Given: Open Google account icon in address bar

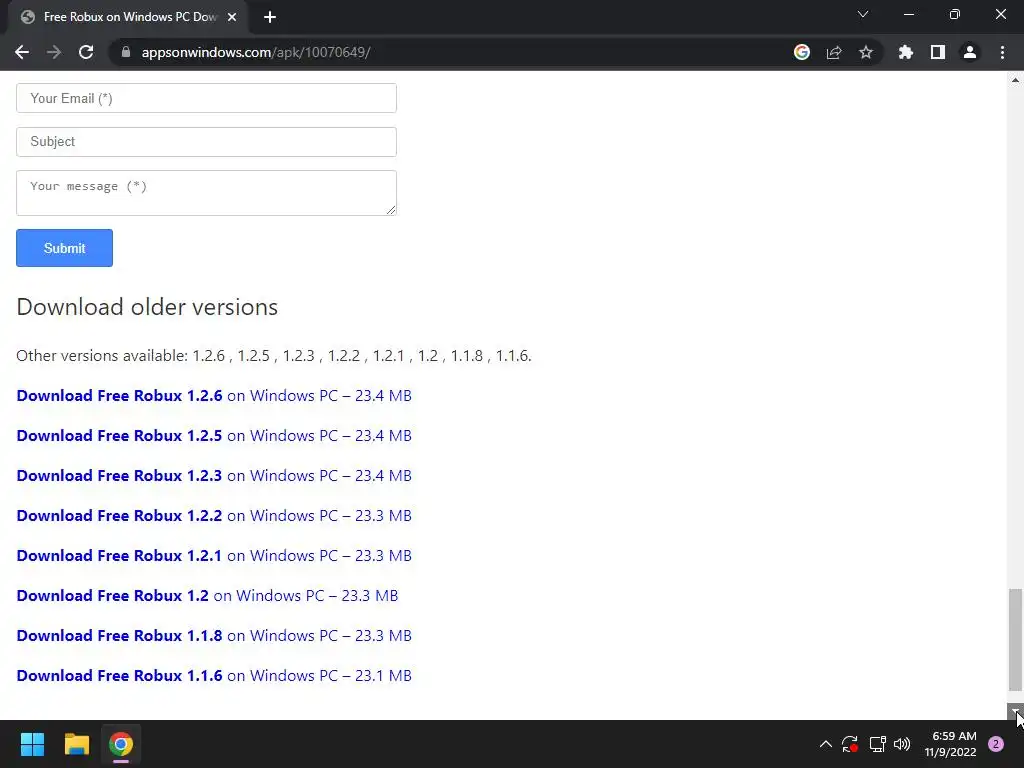Looking at the screenshot, I should (801, 52).
